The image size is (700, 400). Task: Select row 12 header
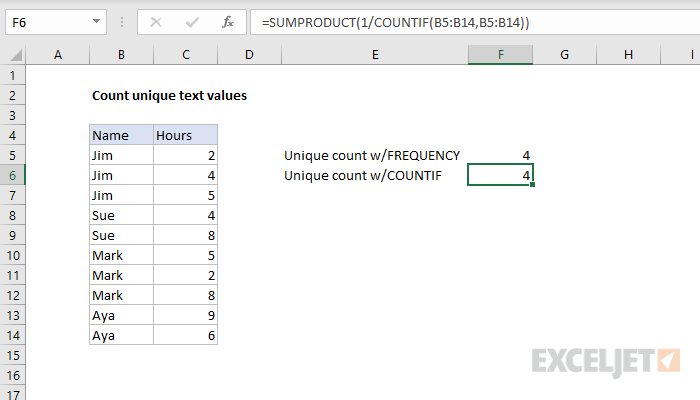click(12, 295)
